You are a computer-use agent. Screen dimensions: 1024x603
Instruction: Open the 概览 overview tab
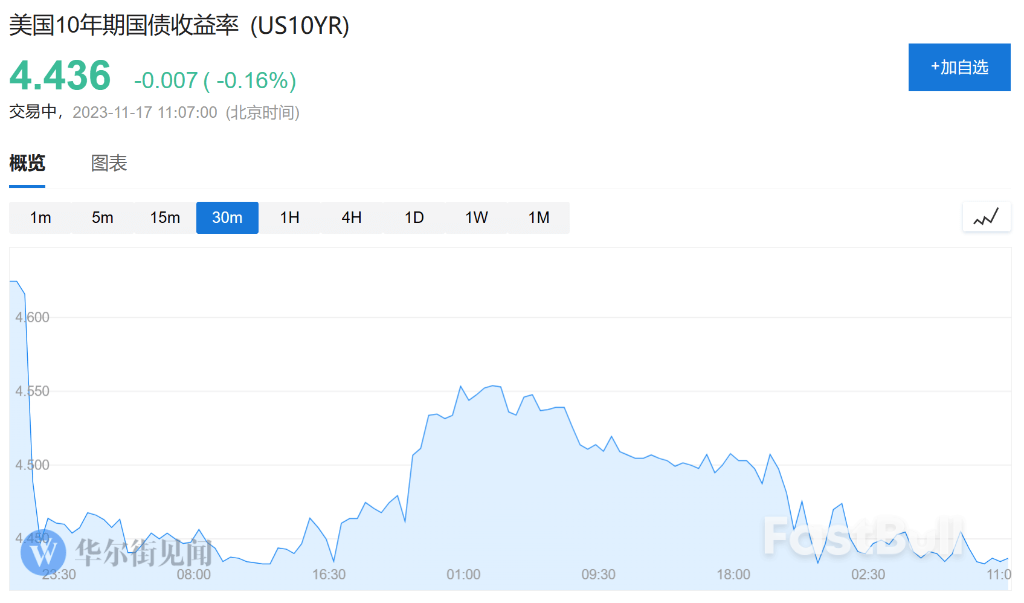pos(27,163)
